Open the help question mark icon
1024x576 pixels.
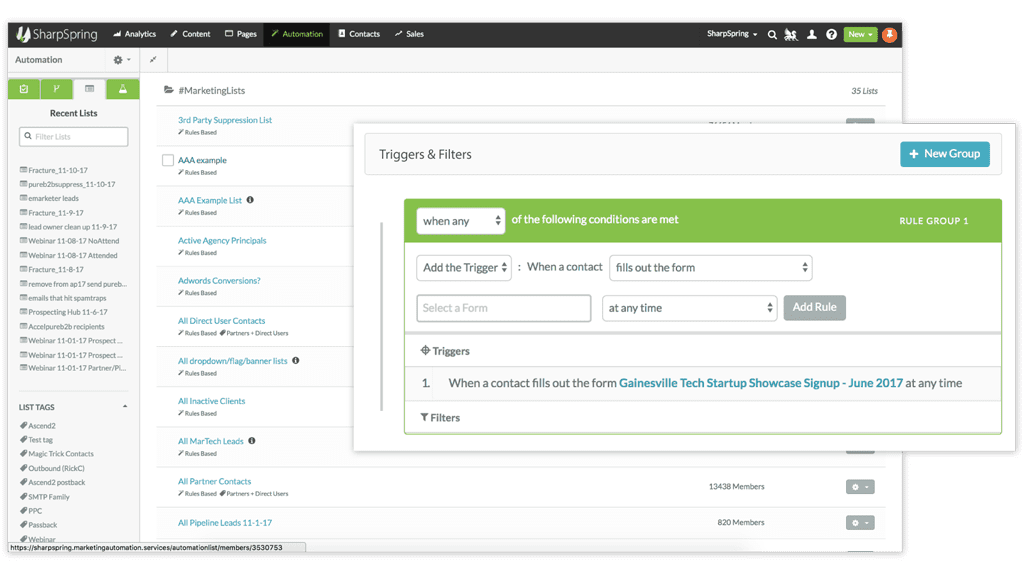(831, 35)
